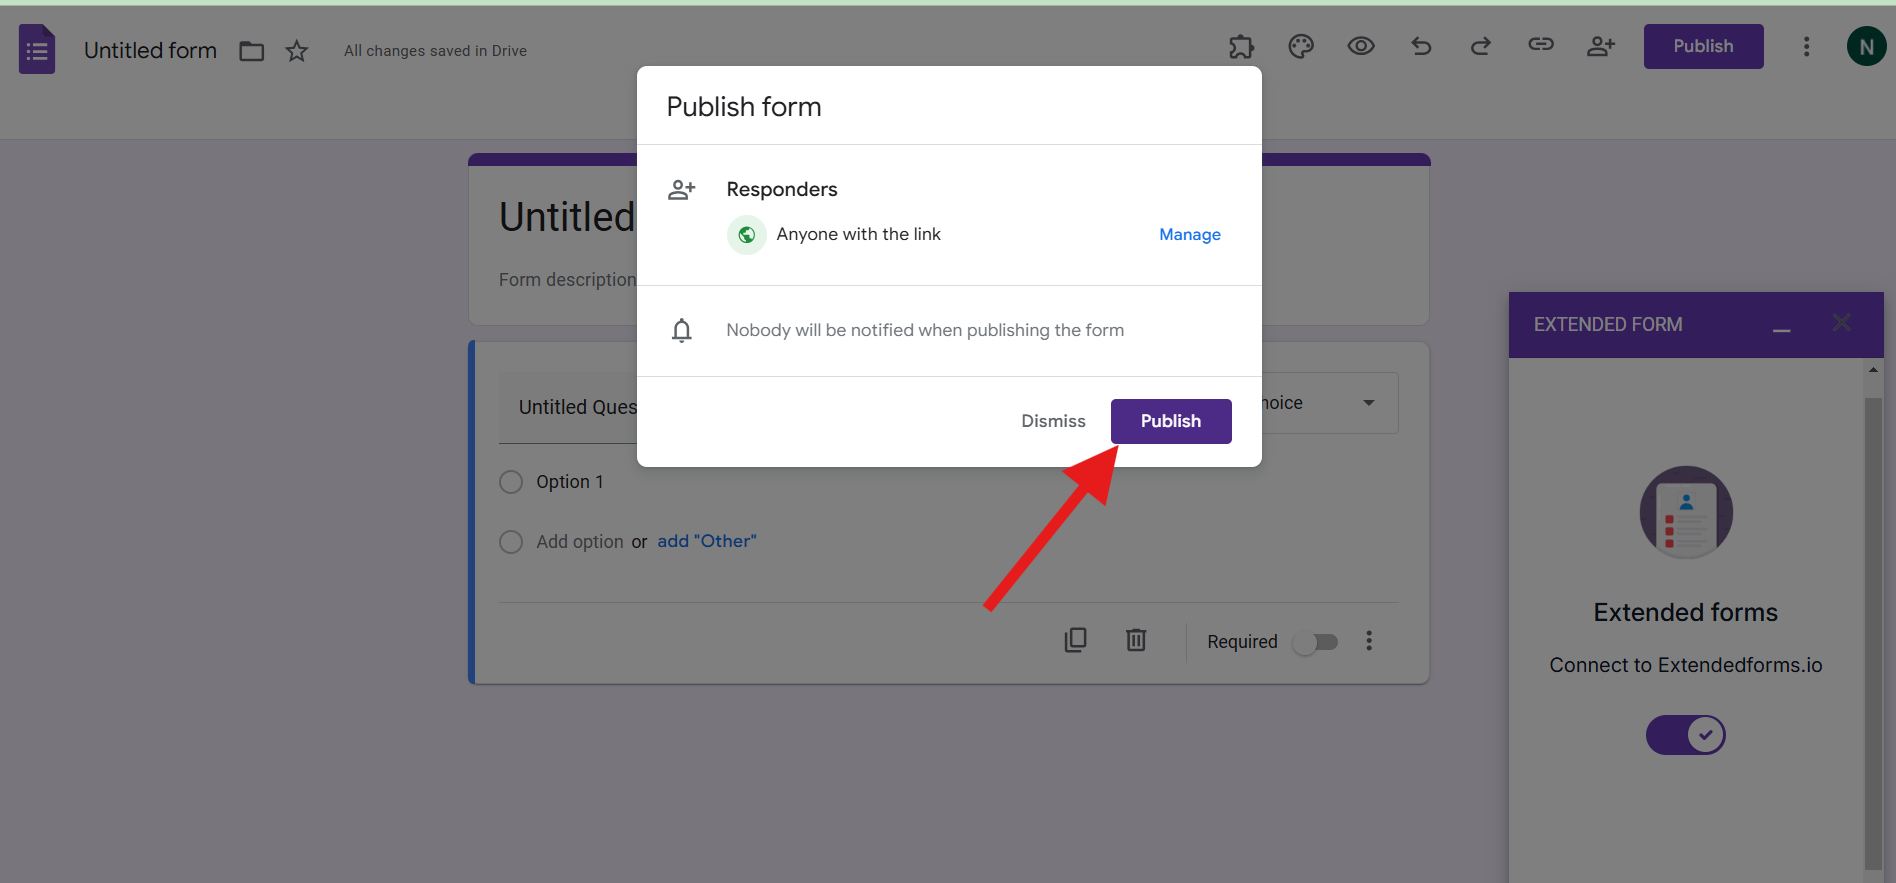Copy responder link via link icon
1896x883 pixels.
coord(1541,44)
